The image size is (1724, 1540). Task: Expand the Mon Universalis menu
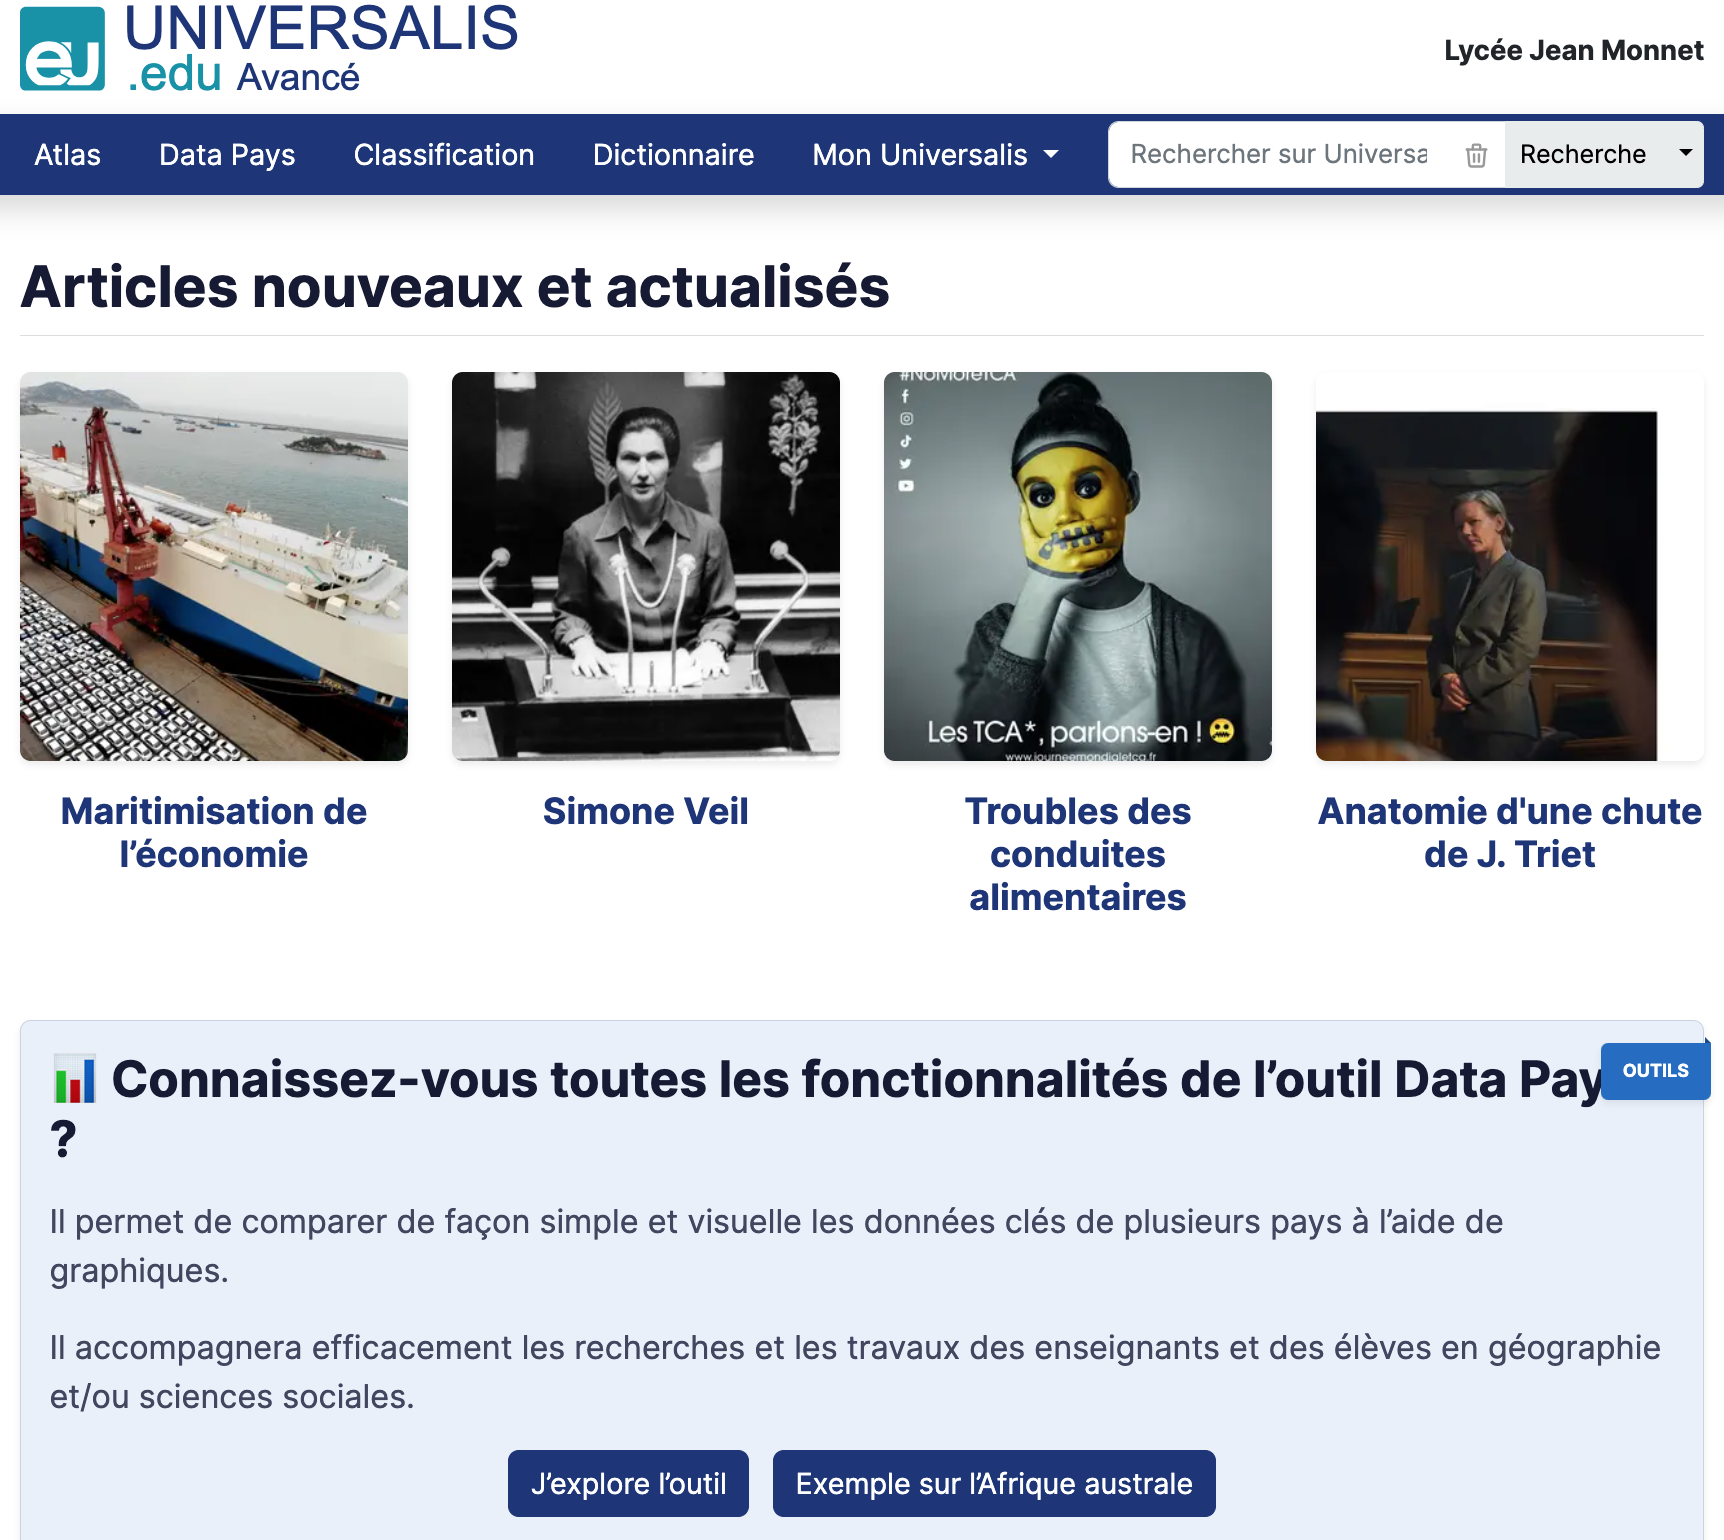[x=935, y=155]
